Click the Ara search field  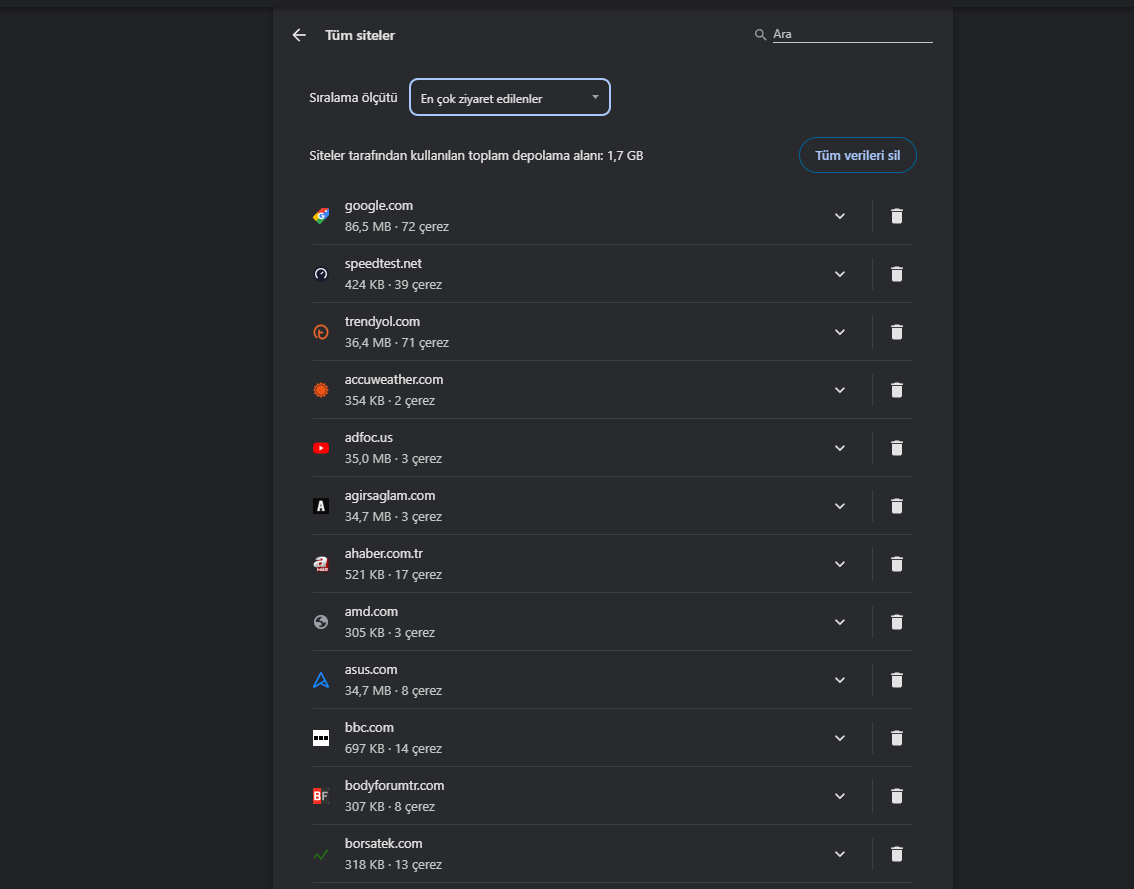click(x=851, y=34)
